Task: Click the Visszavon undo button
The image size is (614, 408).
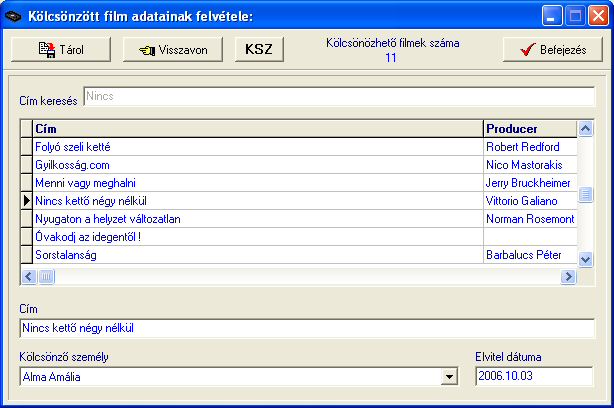Action: pos(173,49)
